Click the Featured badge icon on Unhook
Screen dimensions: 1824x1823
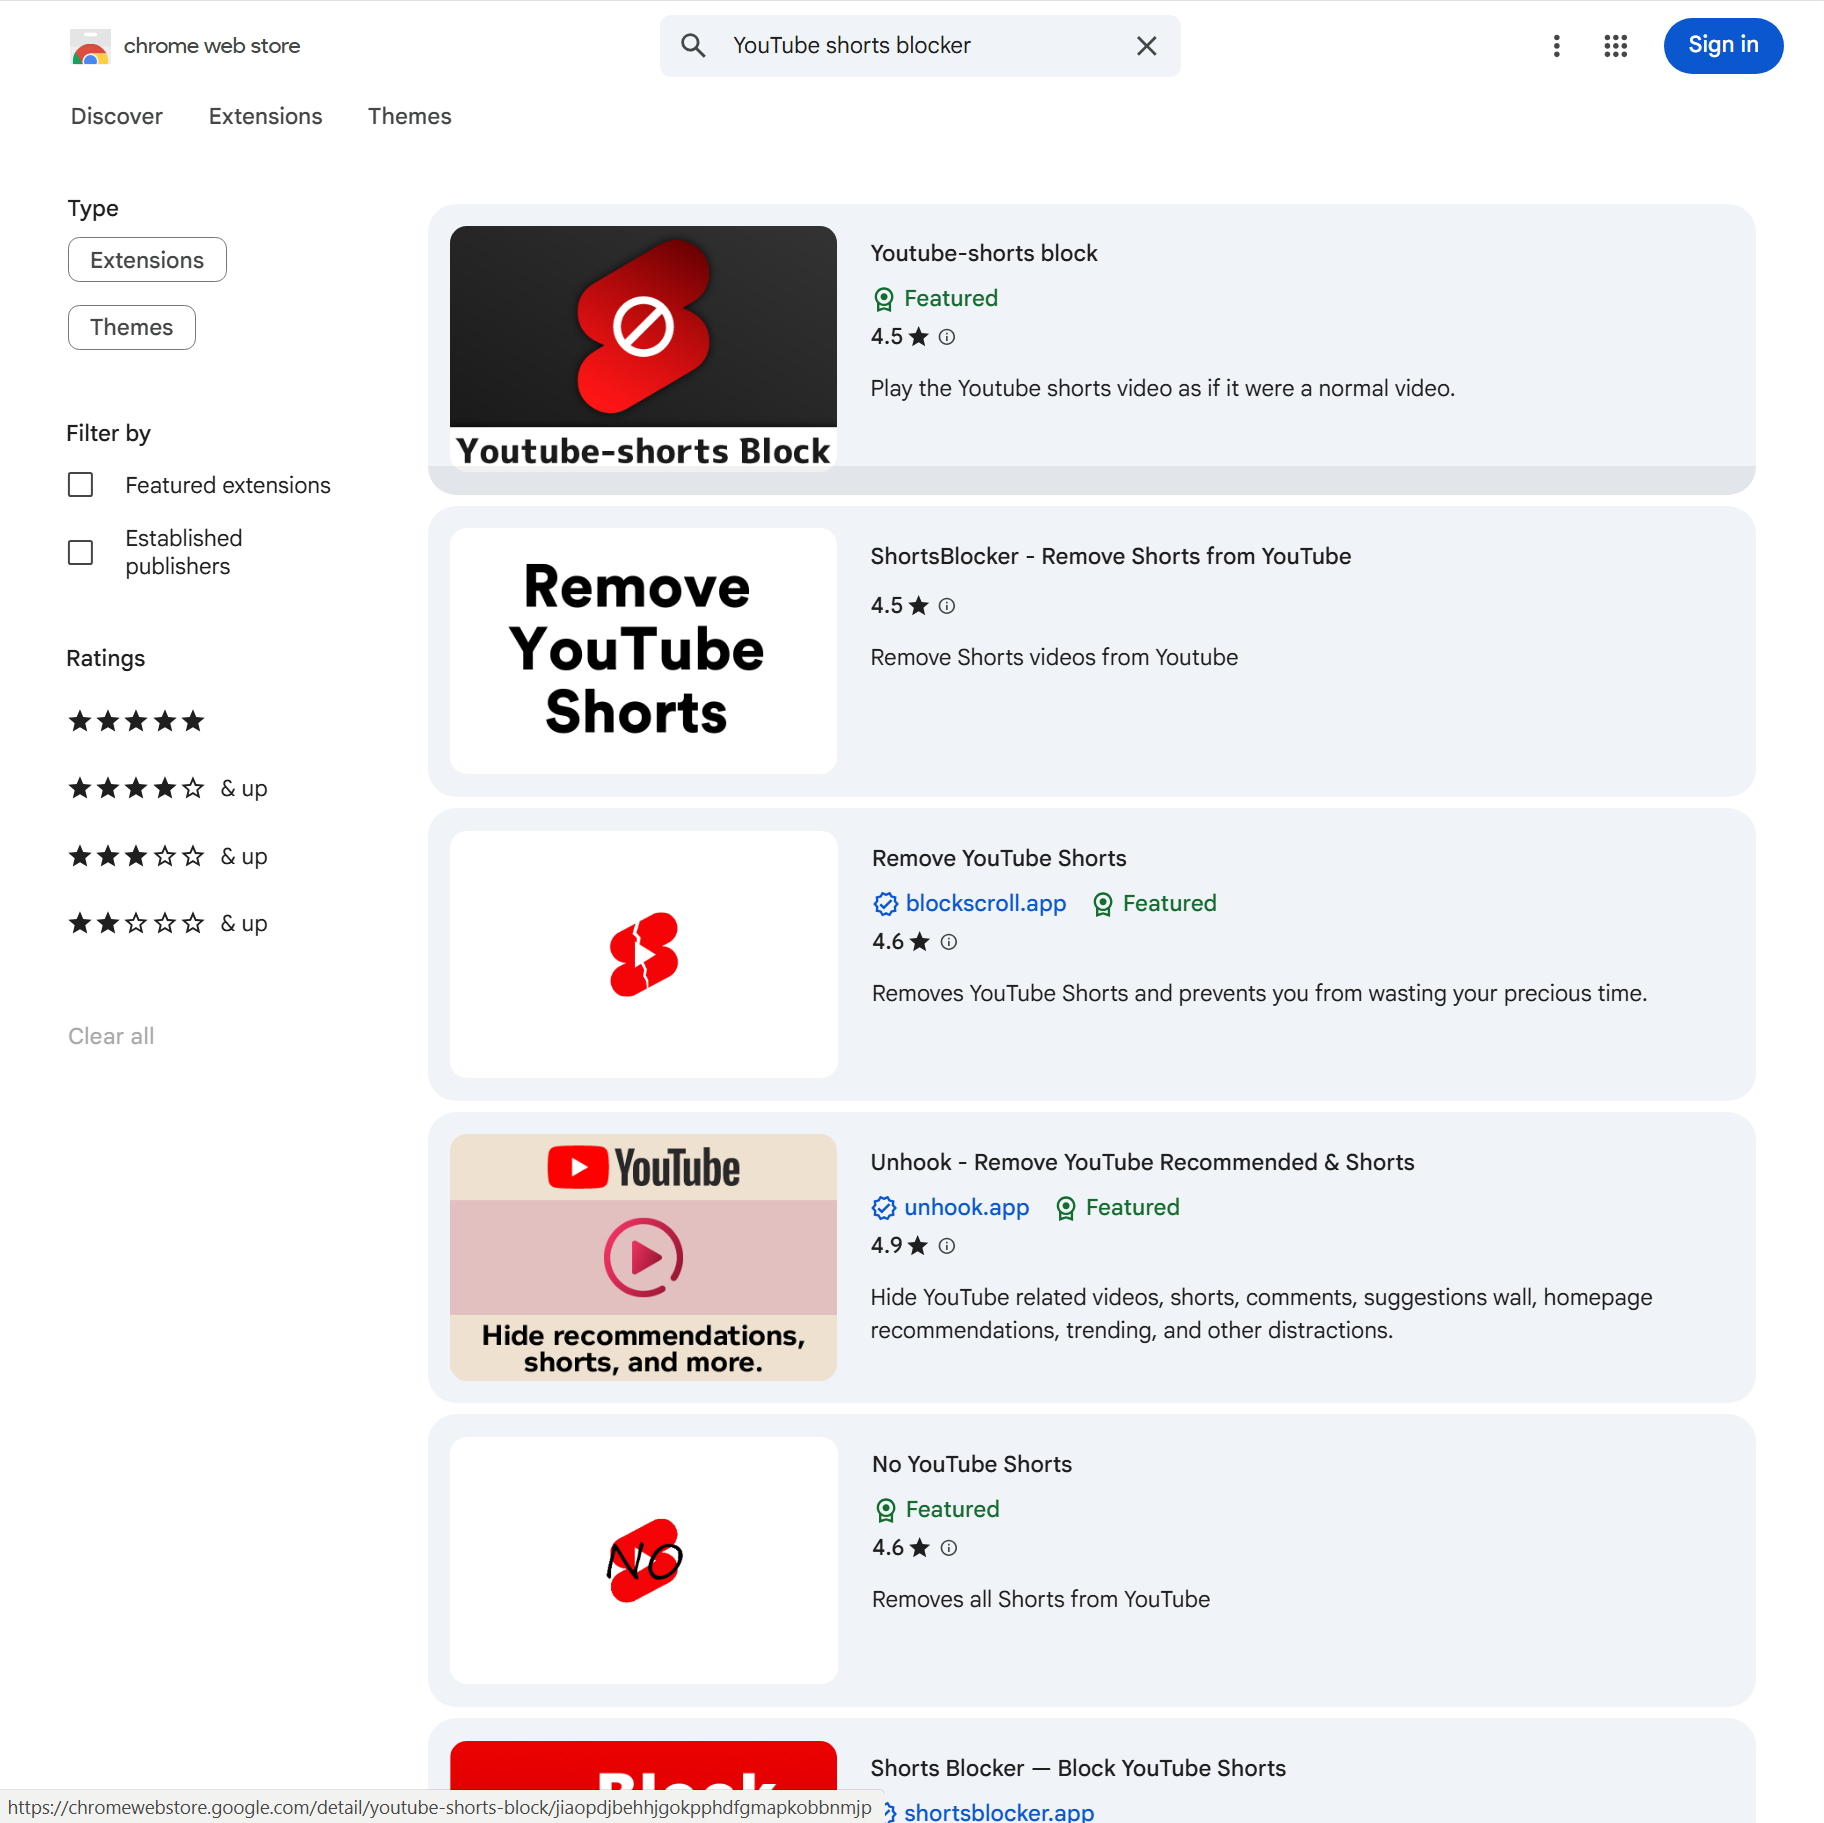coord(1066,1208)
